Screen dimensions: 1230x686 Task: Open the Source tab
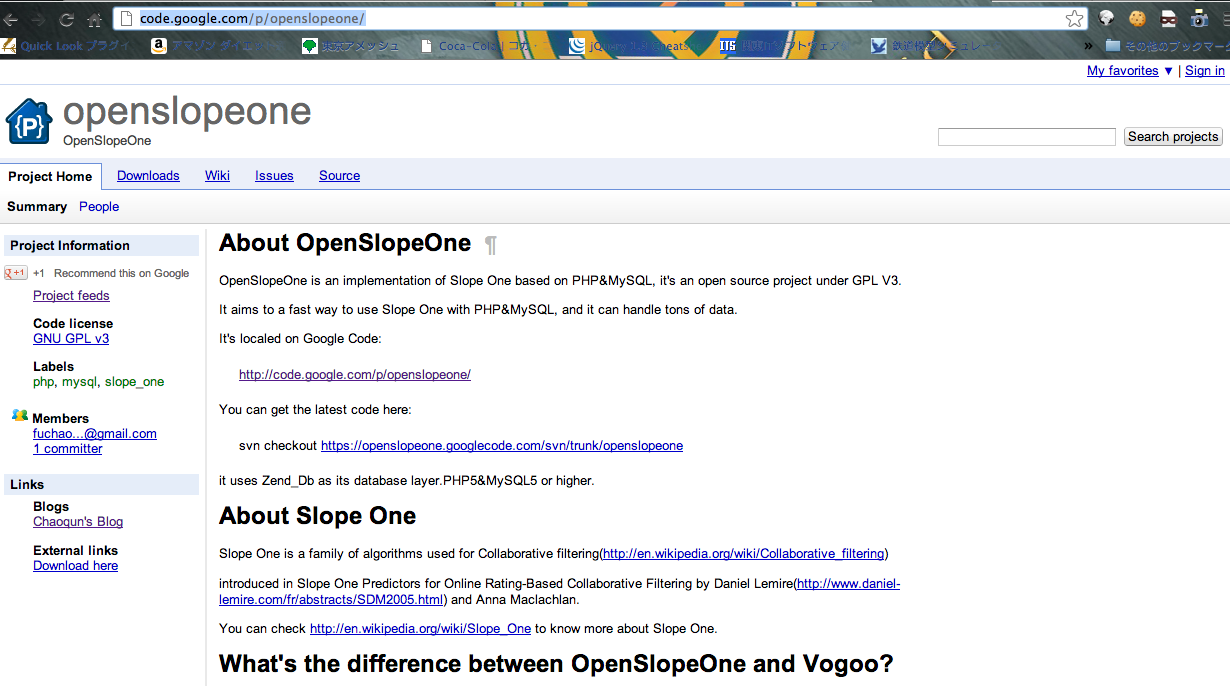tap(339, 176)
